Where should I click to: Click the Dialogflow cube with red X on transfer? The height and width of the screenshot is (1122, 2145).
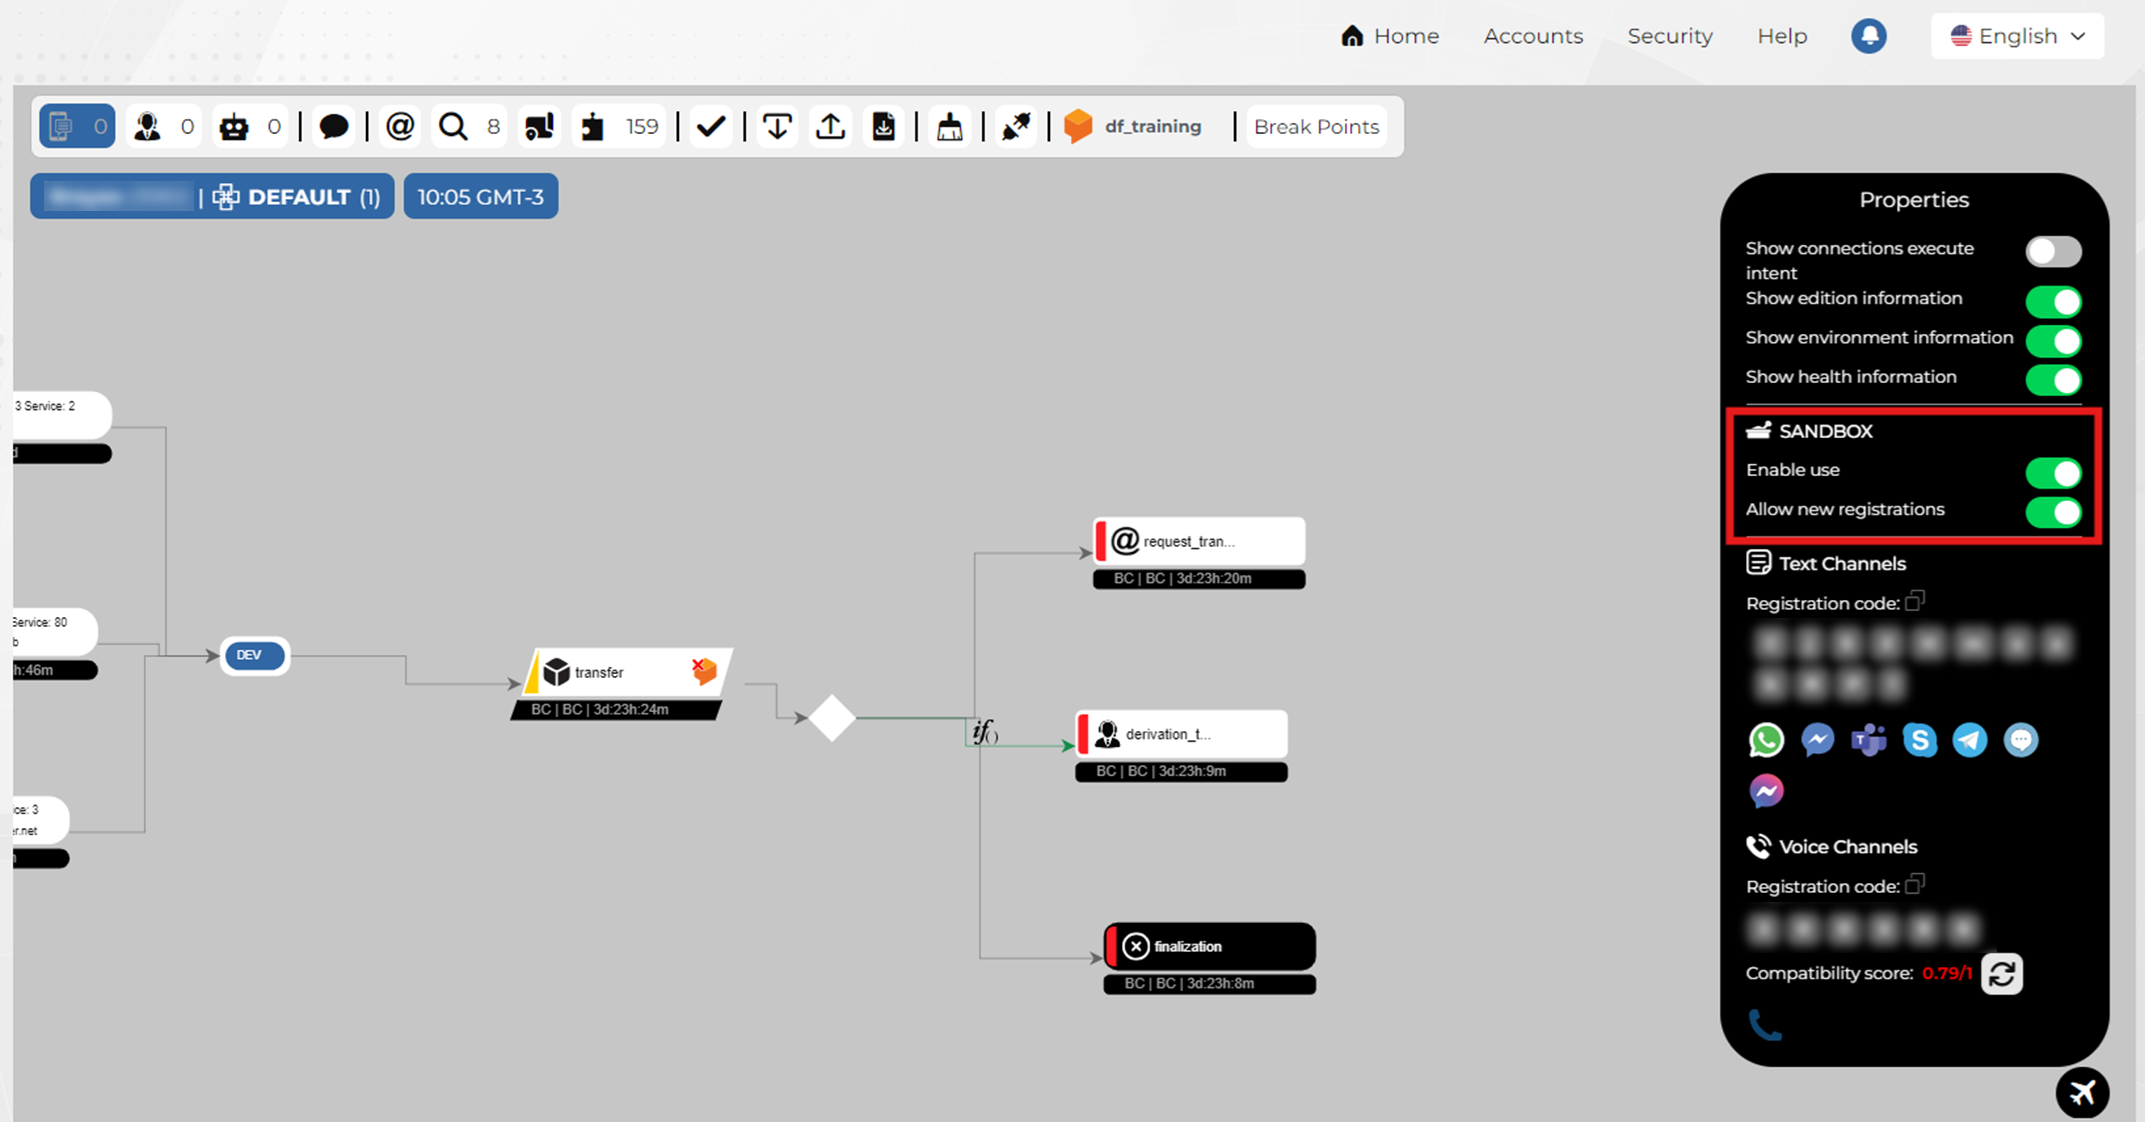click(x=705, y=671)
